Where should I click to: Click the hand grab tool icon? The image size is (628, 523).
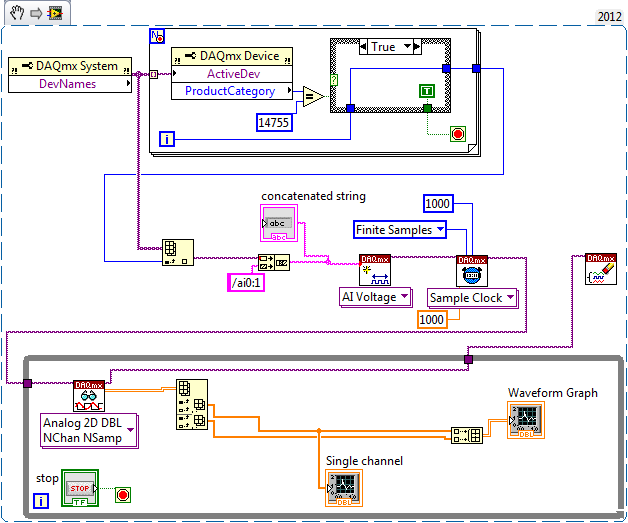point(17,13)
